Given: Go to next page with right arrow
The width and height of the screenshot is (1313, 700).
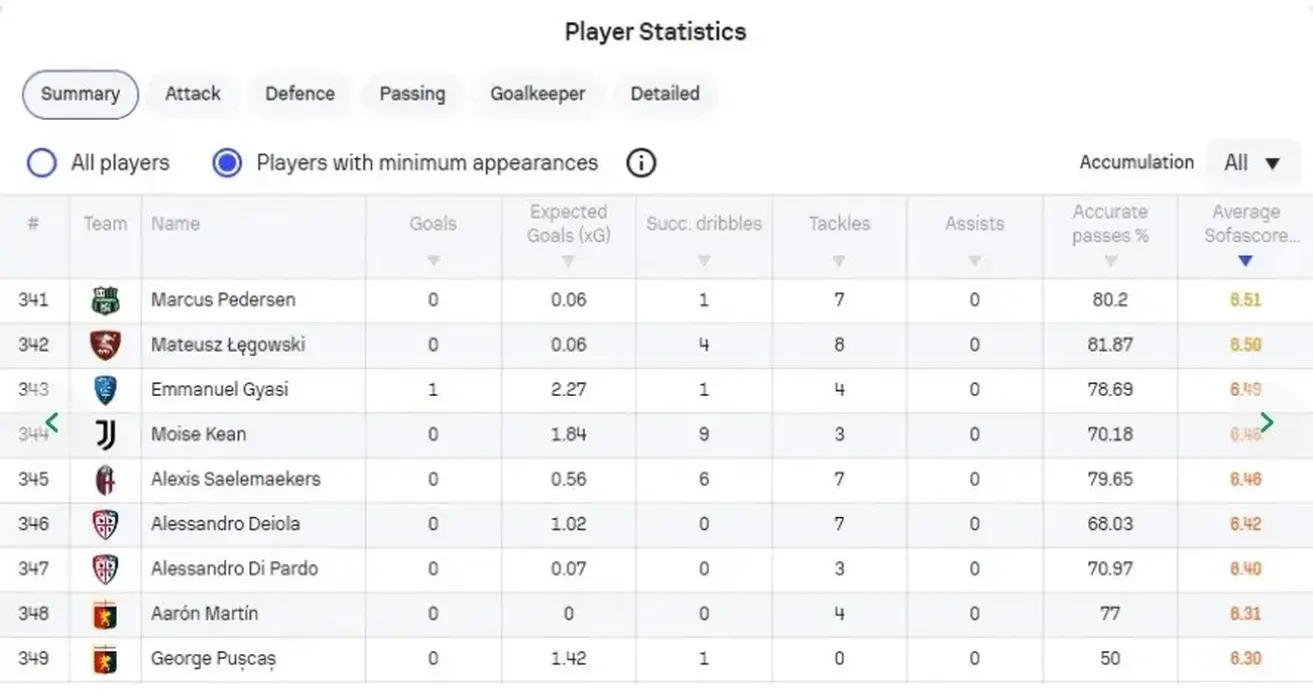Looking at the screenshot, I should tap(1267, 423).
